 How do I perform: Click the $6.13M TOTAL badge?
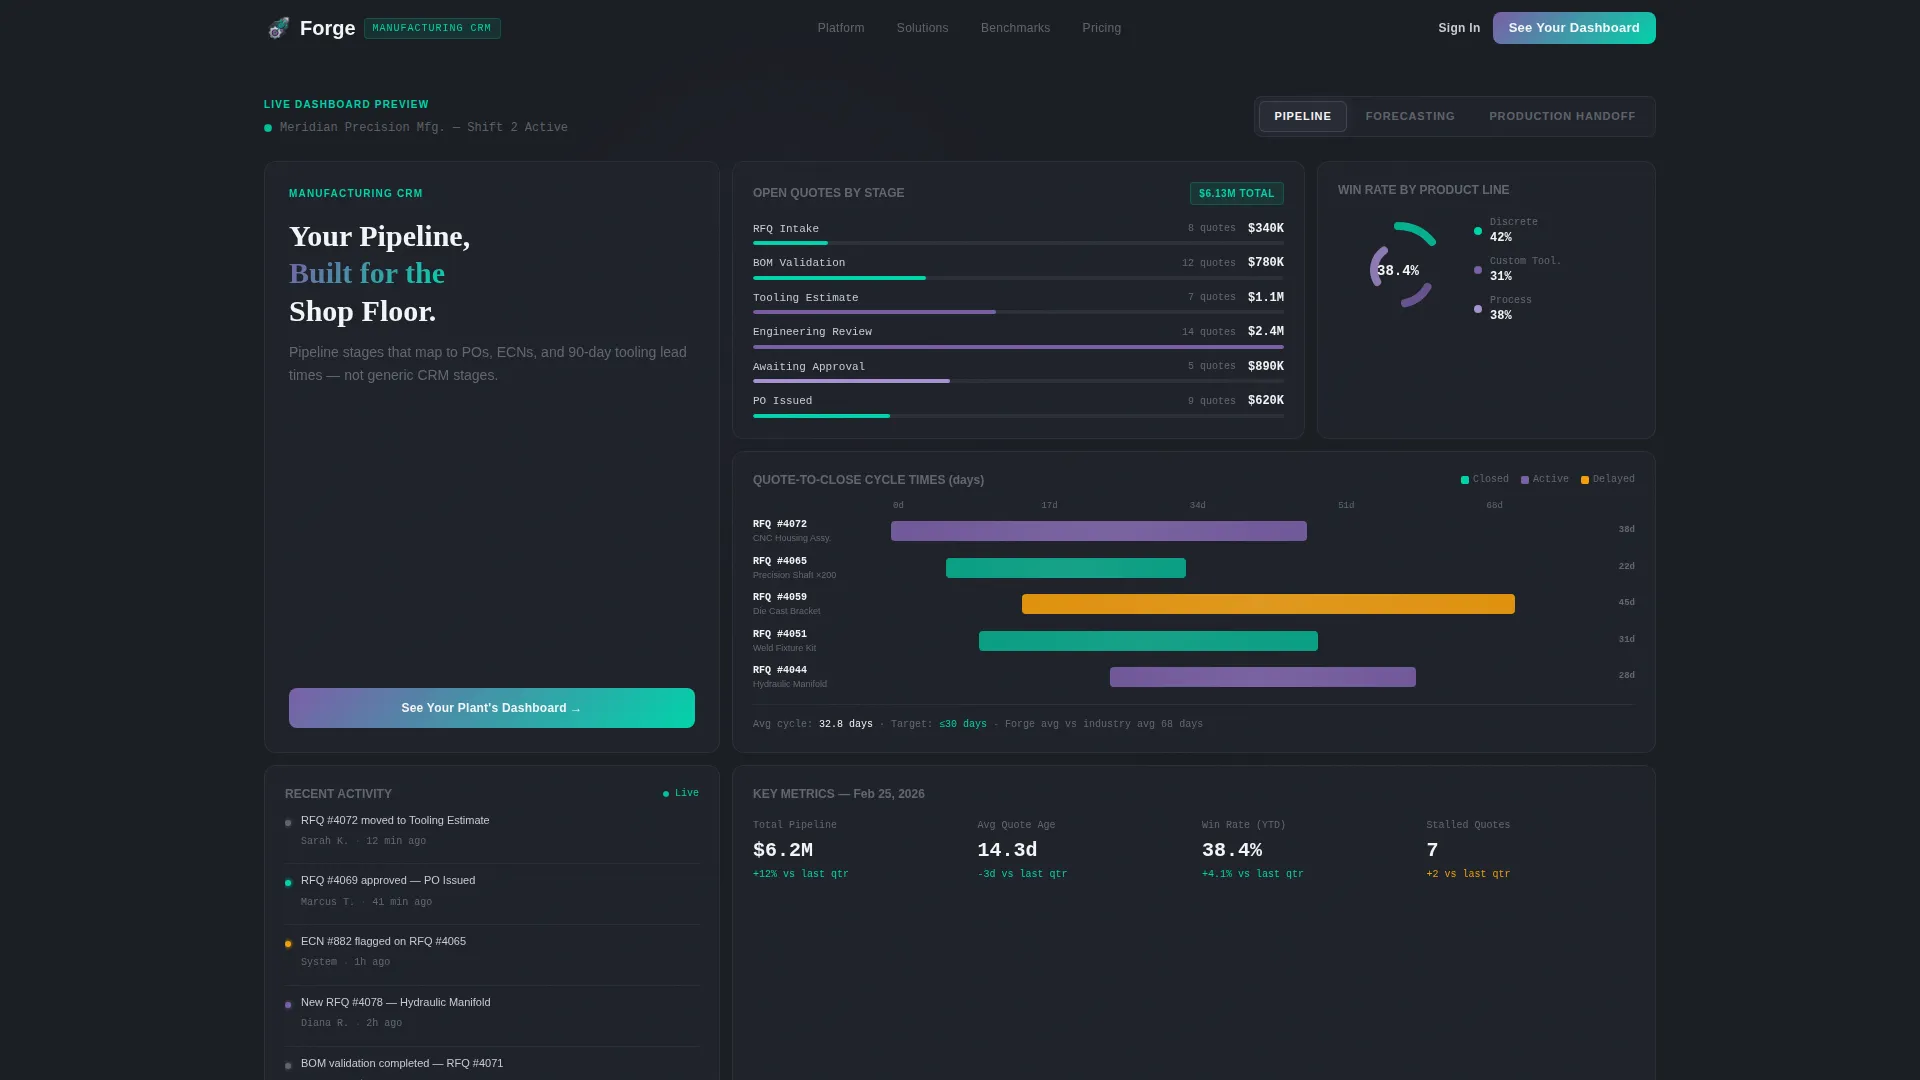tap(1236, 193)
